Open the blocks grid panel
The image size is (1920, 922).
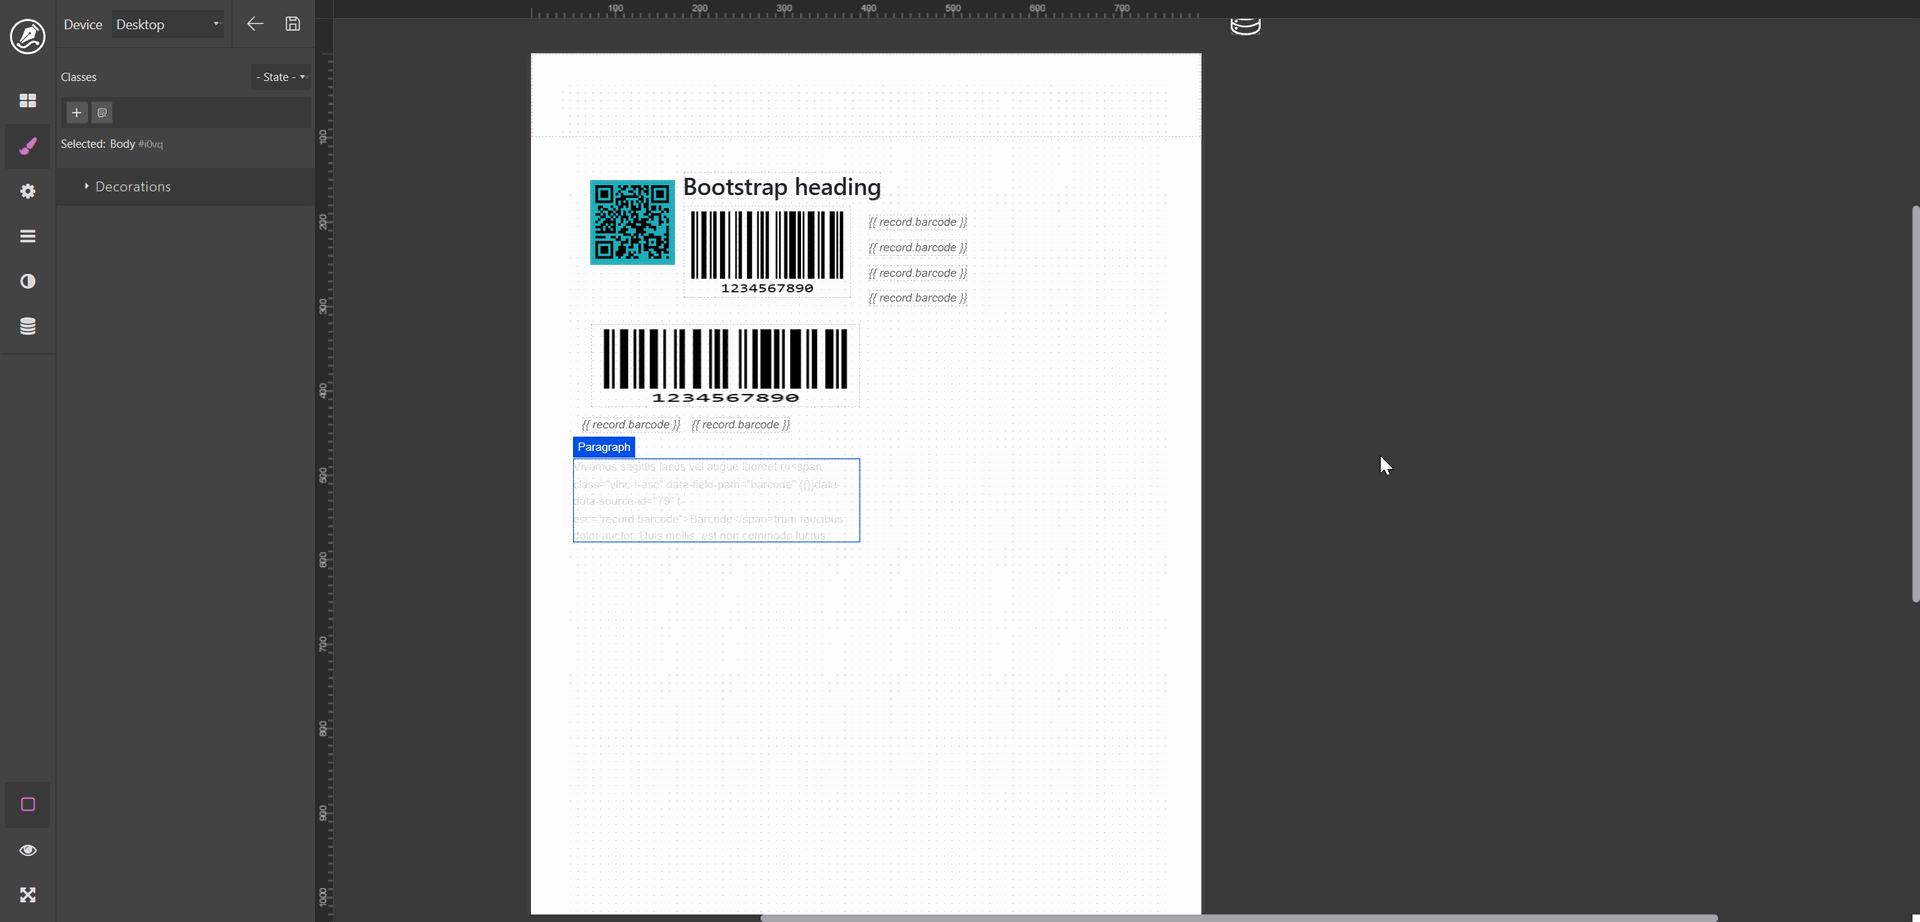click(x=28, y=101)
